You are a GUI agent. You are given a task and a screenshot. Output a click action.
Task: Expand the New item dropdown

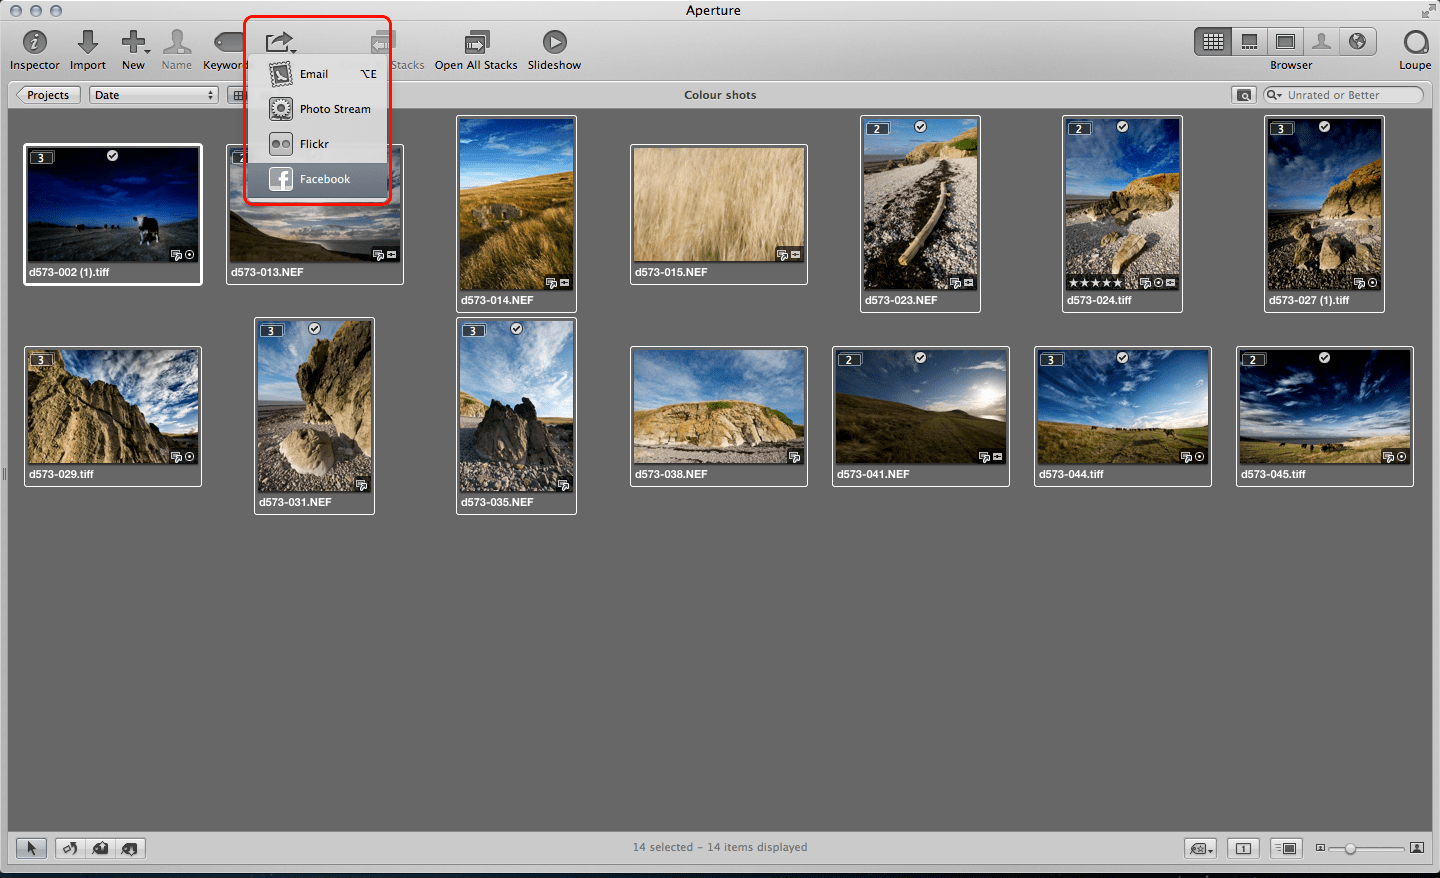134,42
